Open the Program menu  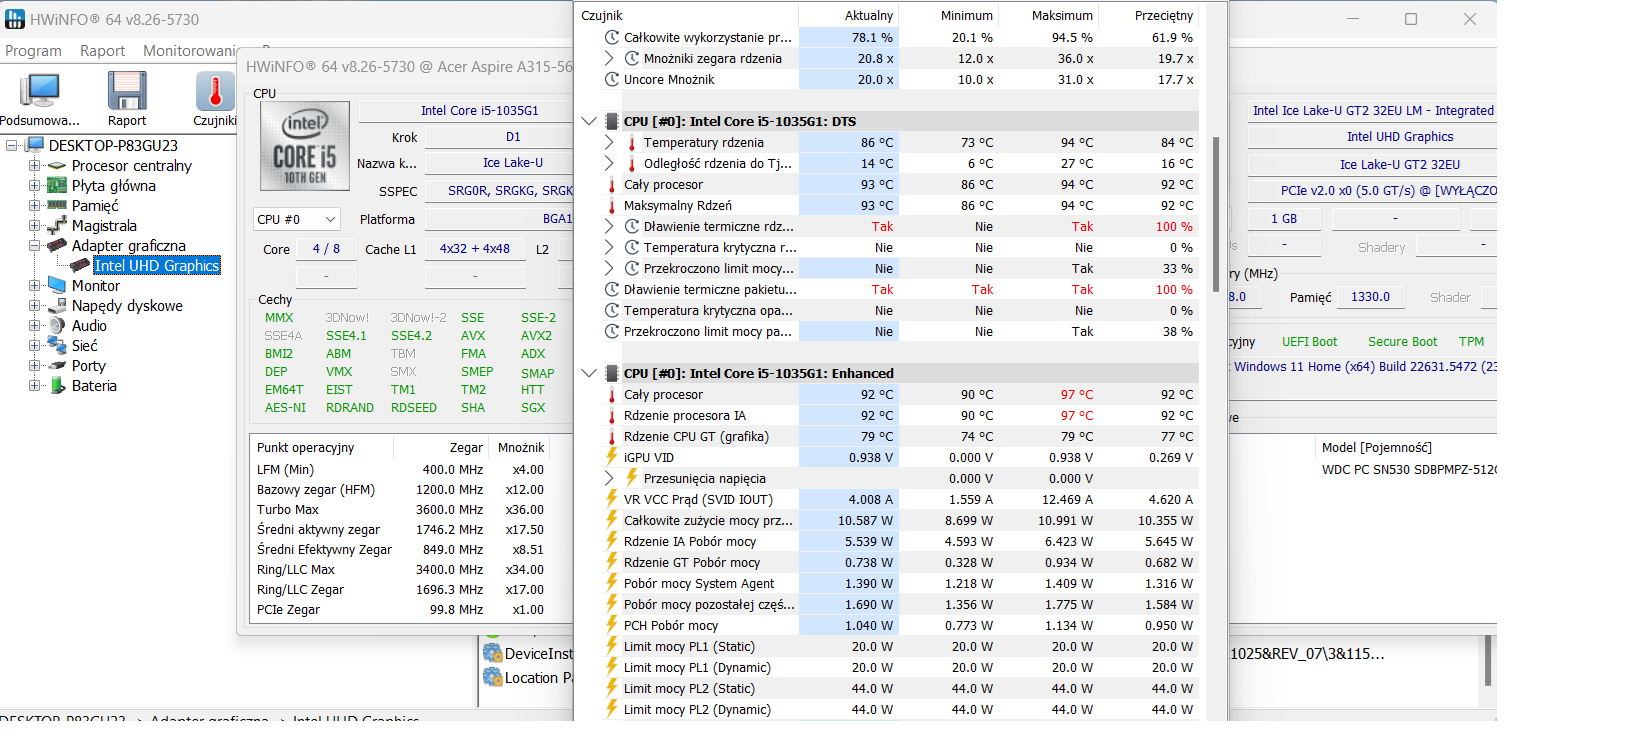tap(33, 50)
